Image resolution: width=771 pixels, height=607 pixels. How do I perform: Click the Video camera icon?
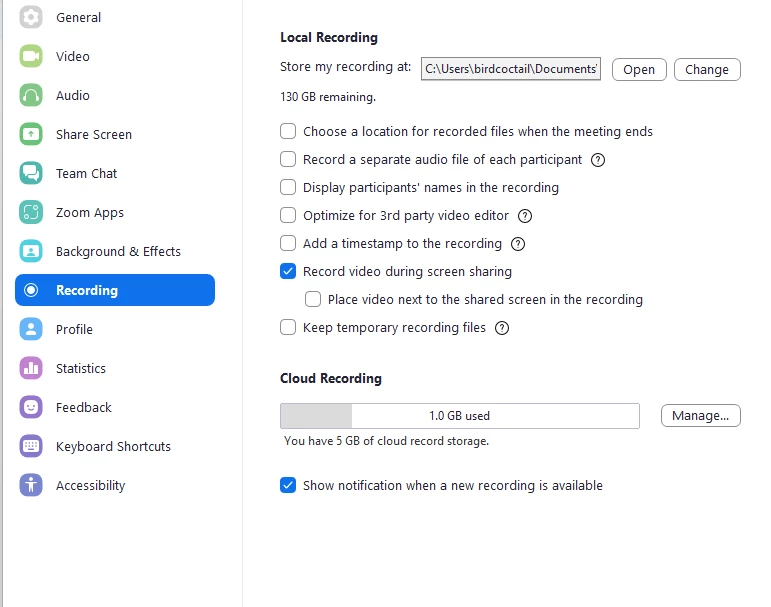coord(31,56)
